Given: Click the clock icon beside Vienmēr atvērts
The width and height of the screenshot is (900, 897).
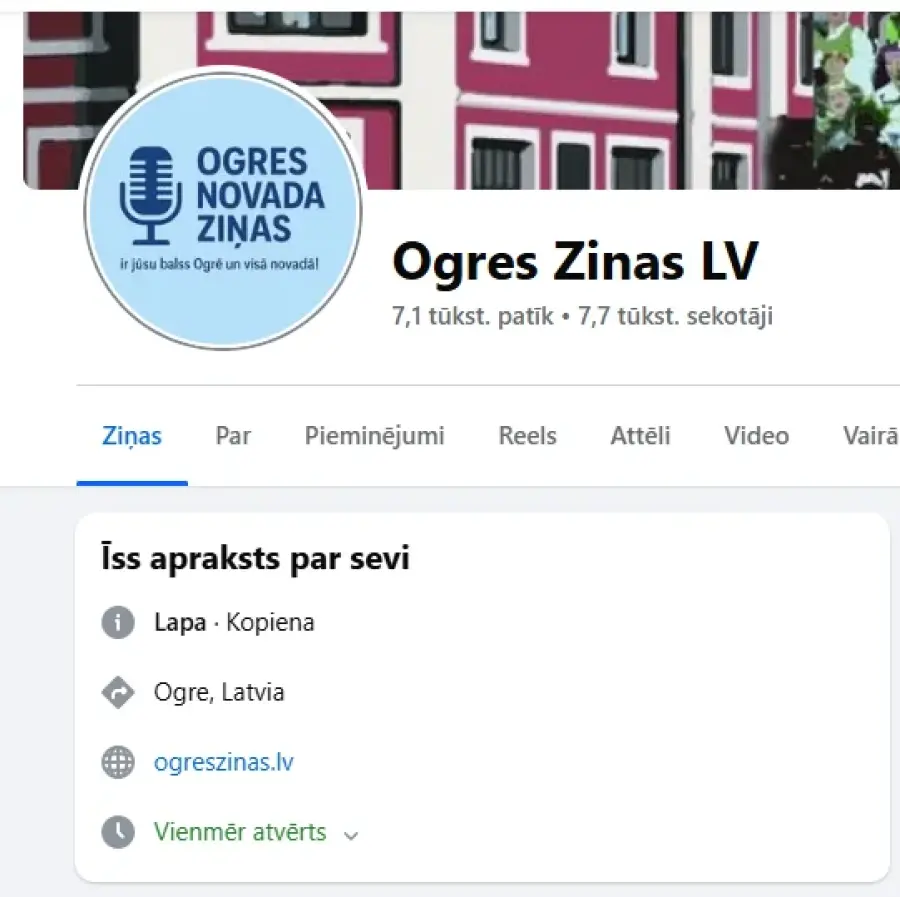Looking at the screenshot, I should tap(118, 832).
